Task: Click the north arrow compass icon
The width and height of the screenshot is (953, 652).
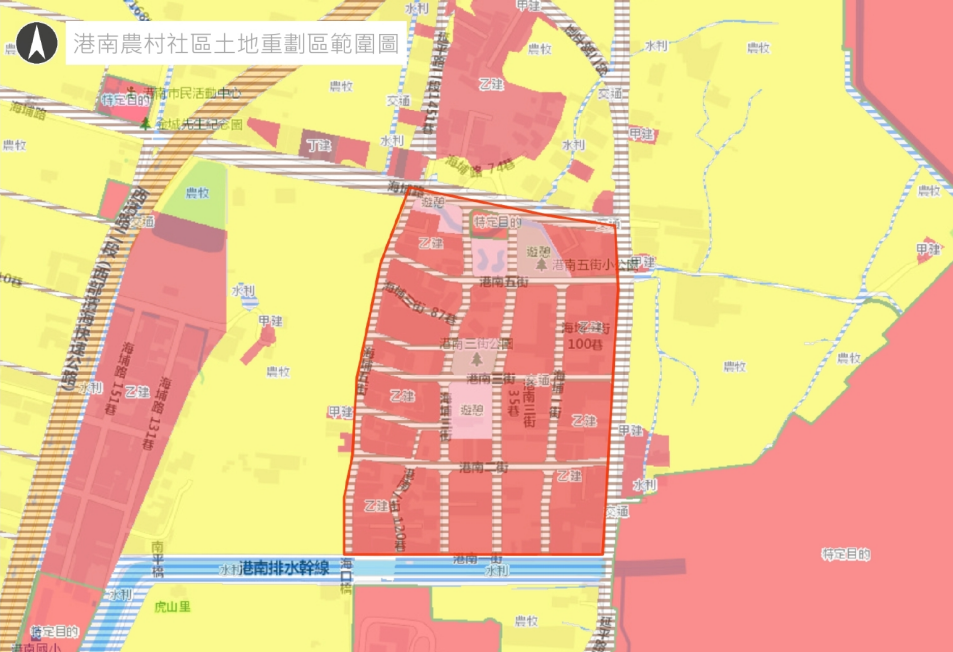Action: pyautogui.click(x=38, y=43)
